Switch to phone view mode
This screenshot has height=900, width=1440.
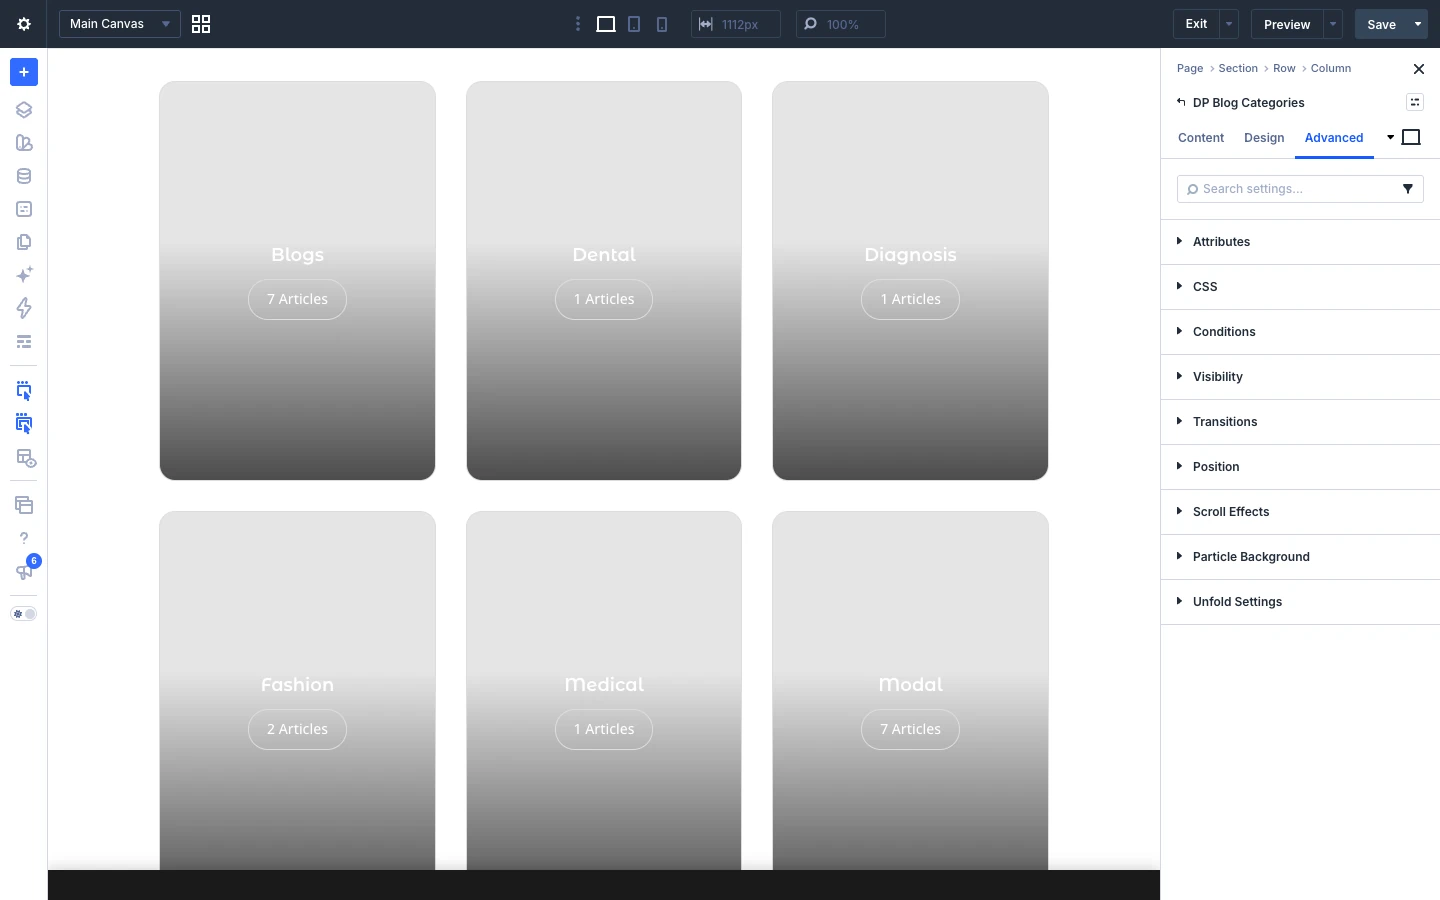pos(662,24)
